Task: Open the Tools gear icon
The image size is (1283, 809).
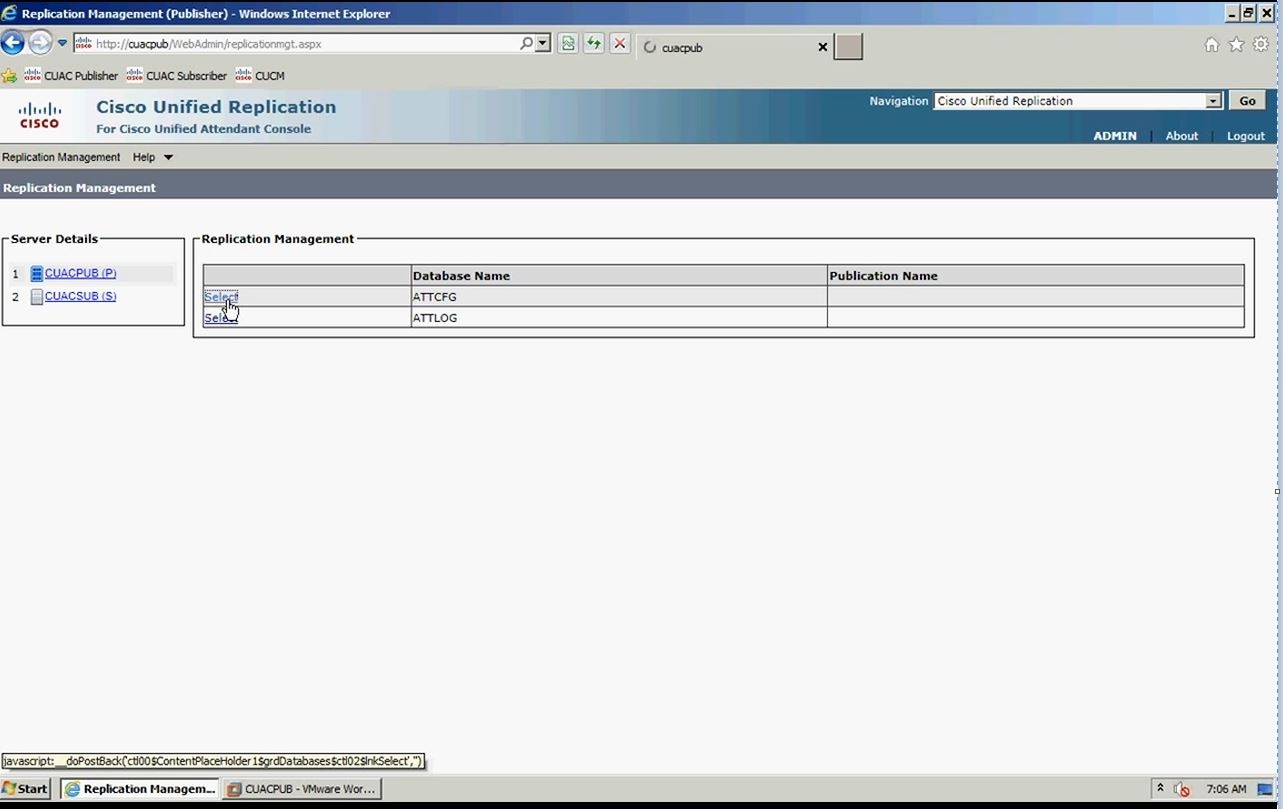Action: click(1261, 44)
